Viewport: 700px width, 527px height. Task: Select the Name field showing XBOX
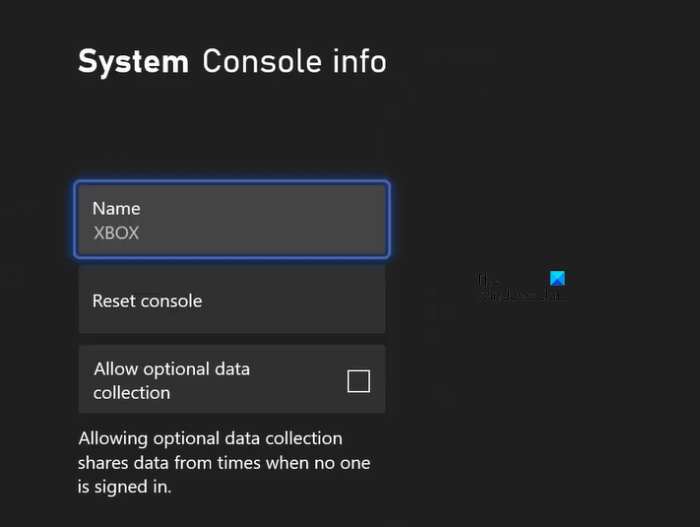coord(232,219)
